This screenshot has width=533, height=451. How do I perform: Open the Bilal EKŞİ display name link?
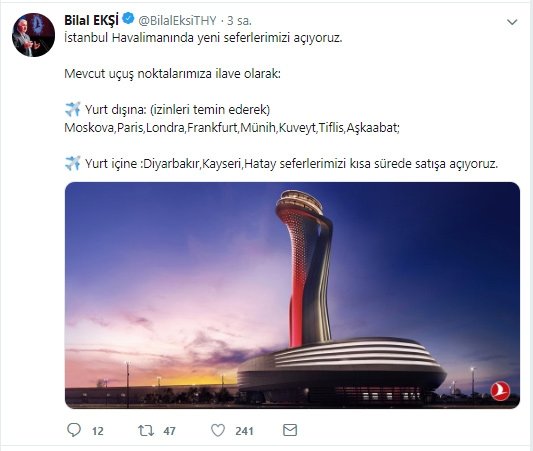[x=91, y=20]
